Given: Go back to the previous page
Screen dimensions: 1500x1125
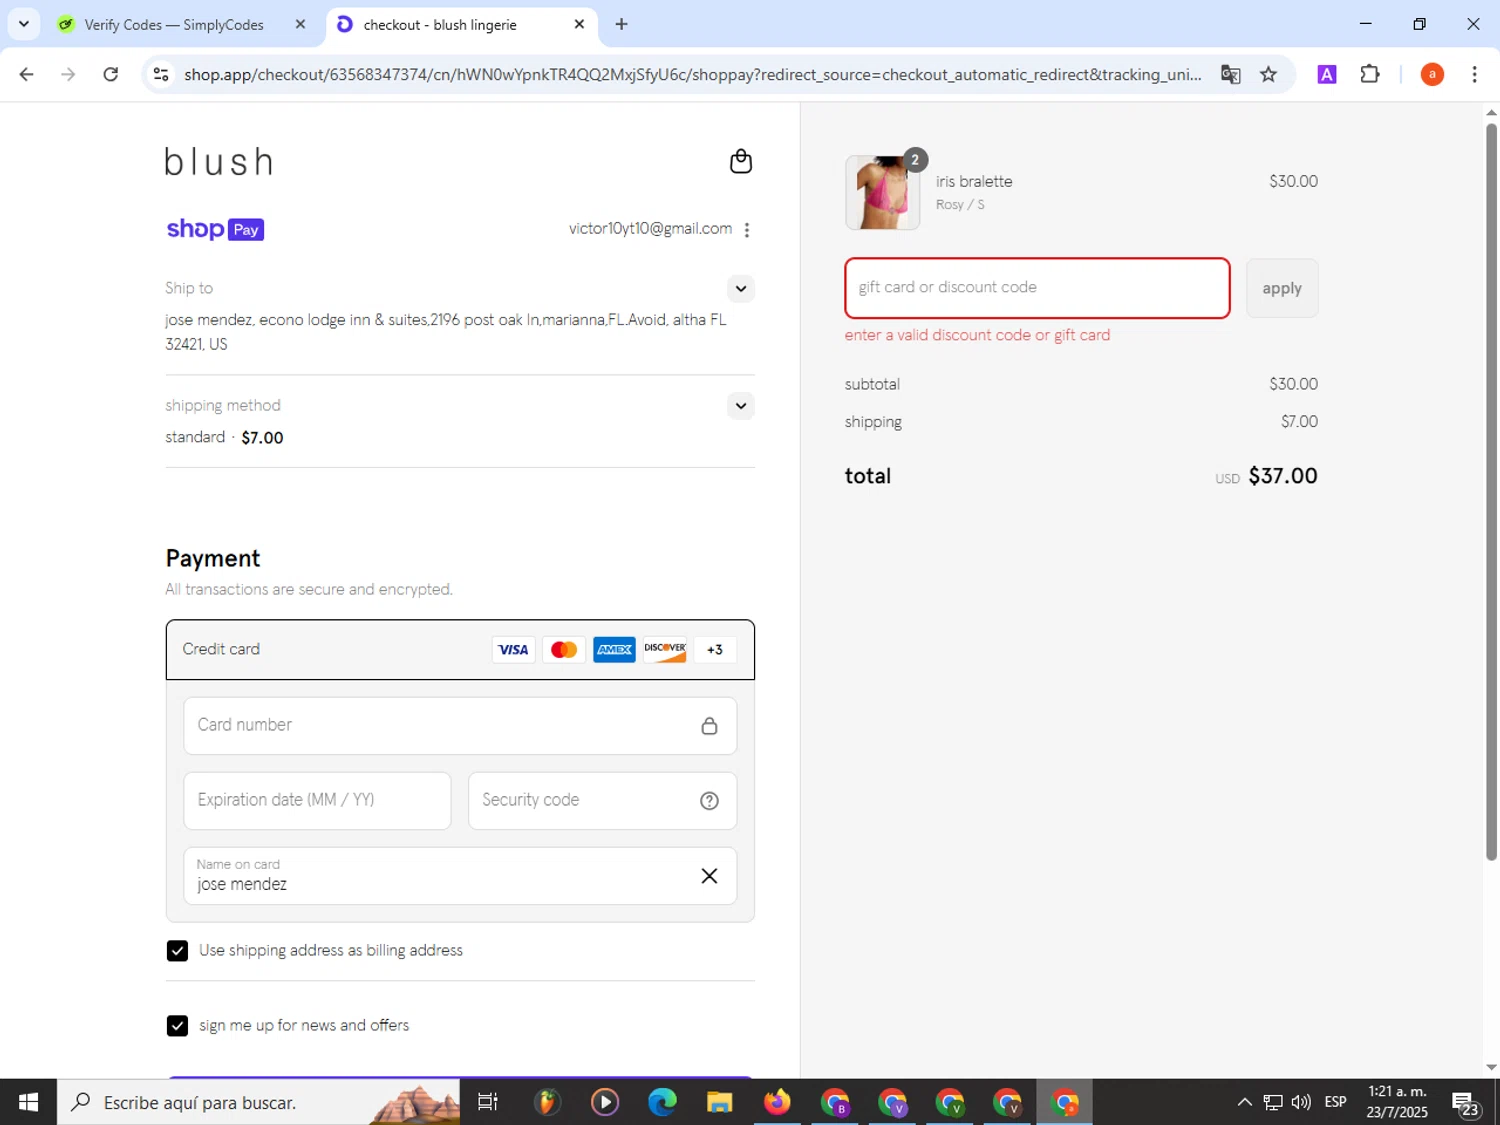Looking at the screenshot, I should 27,75.
